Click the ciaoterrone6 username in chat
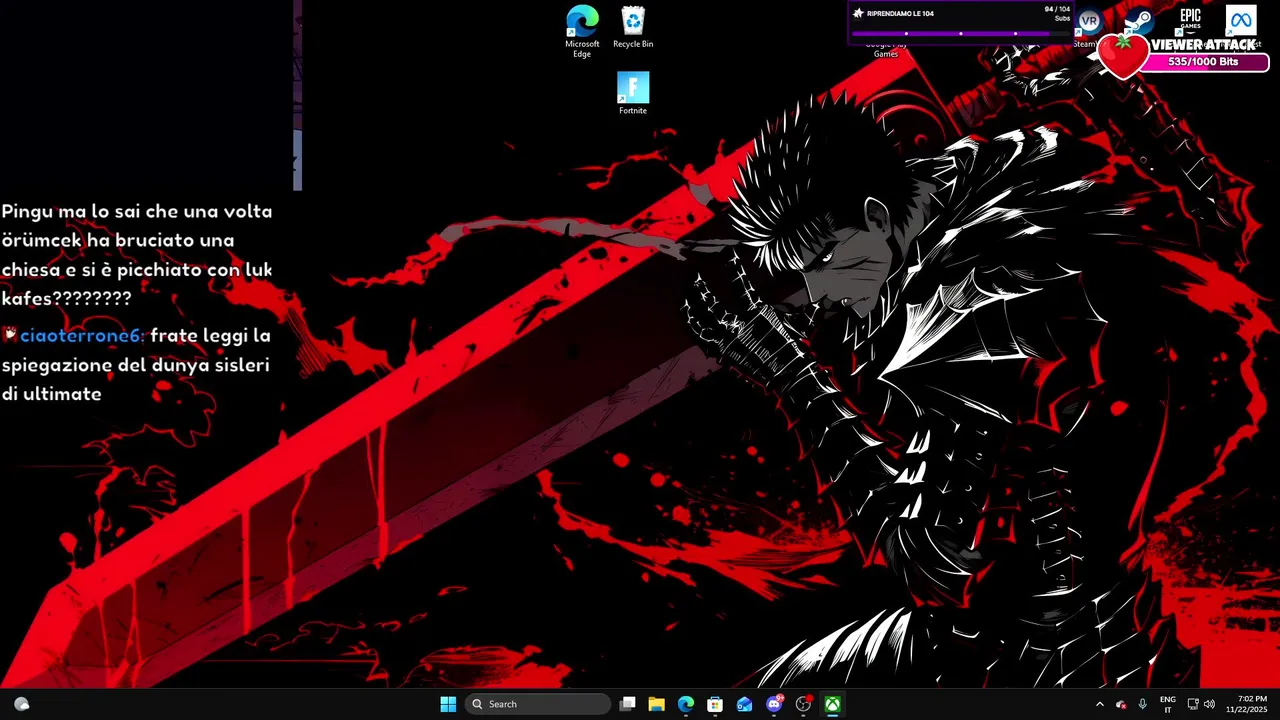This screenshot has height=720, width=1280. tap(82, 336)
